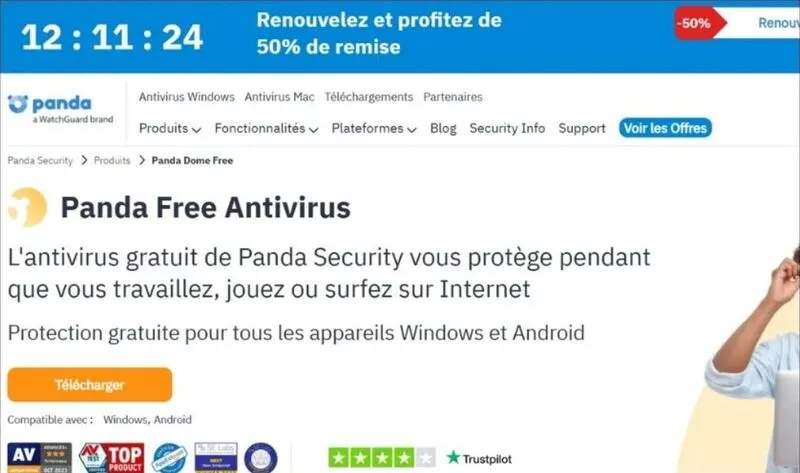Expand the Plateformes dropdown menu

tap(374, 129)
